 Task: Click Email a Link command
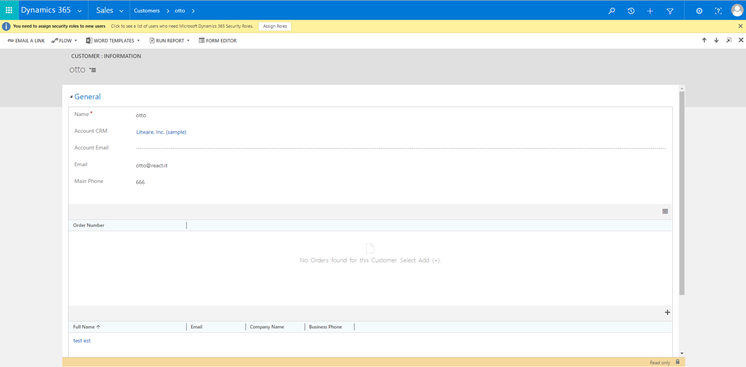[26, 41]
